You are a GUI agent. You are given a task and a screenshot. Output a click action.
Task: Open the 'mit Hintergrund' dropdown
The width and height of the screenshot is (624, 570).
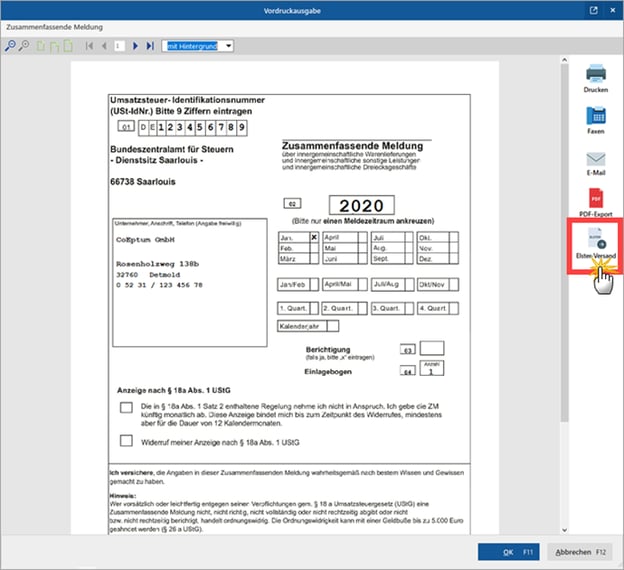click(x=199, y=46)
